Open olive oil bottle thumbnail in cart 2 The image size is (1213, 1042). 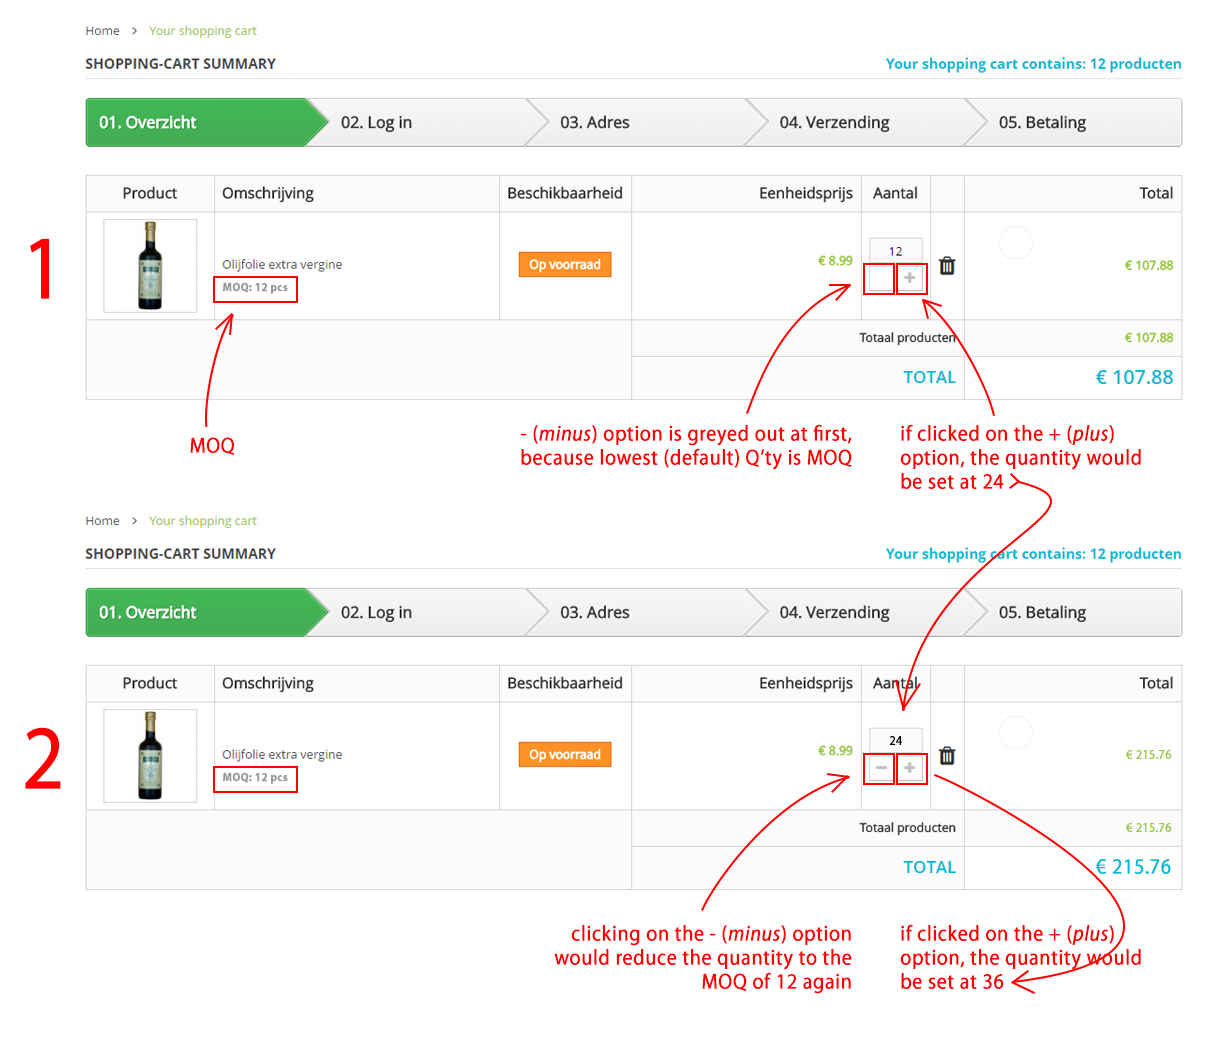pos(150,756)
